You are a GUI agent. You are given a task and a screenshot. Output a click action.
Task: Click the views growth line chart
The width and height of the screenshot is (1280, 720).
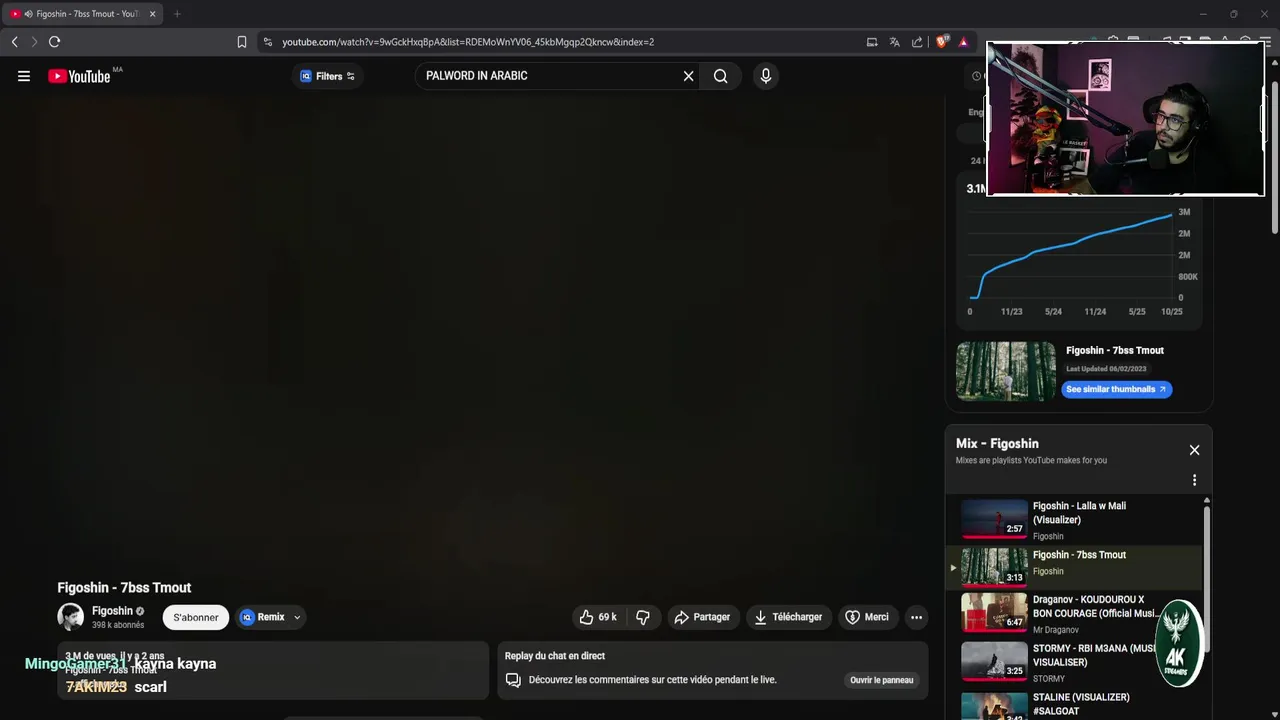pyautogui.click(x=1072, y=255)
